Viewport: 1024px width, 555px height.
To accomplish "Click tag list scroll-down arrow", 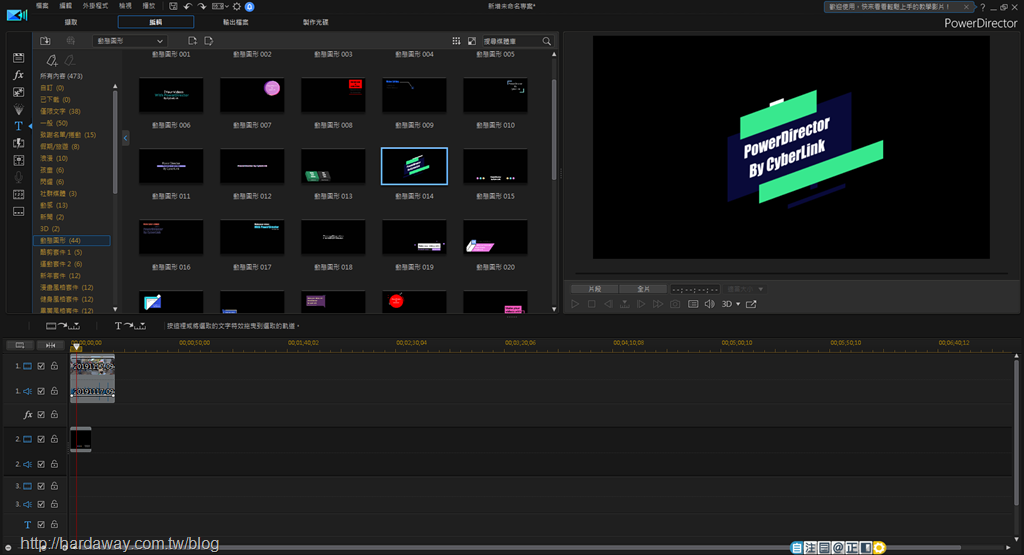I will (x=115, y=309).
